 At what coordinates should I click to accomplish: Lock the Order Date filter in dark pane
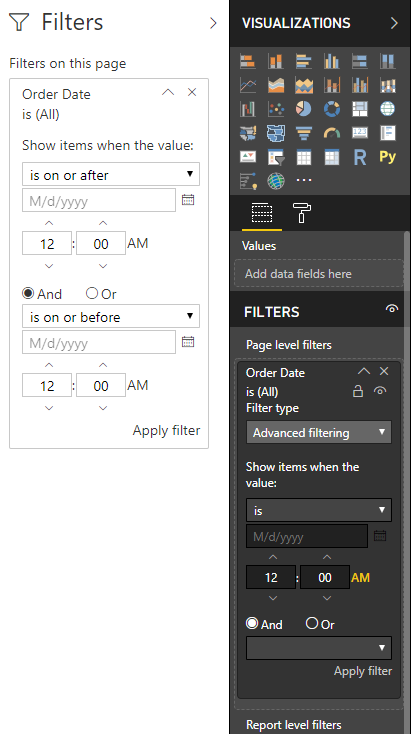tap(358, 391)
